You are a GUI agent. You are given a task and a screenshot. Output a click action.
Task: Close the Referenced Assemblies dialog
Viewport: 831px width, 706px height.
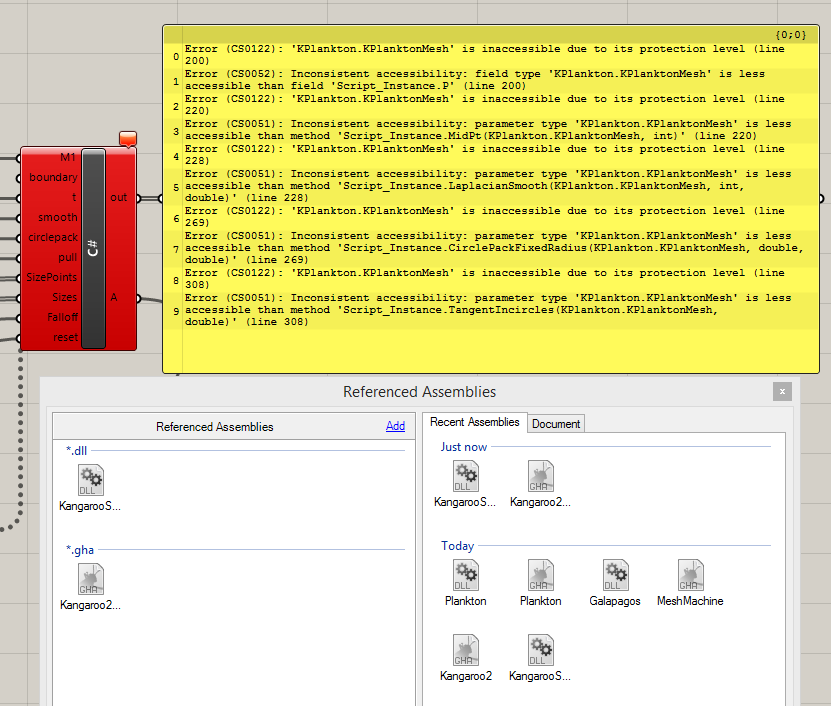[x=782, y=392]
